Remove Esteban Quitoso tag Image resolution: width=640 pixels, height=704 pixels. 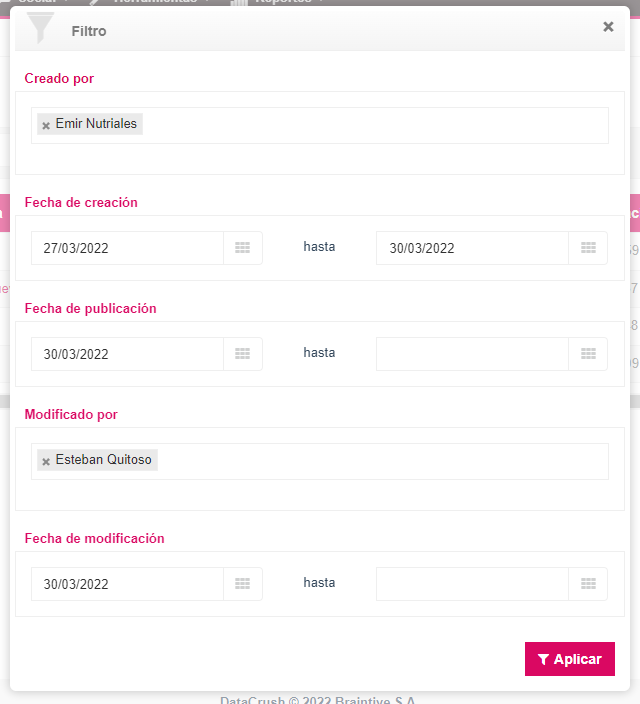[46, 462]
